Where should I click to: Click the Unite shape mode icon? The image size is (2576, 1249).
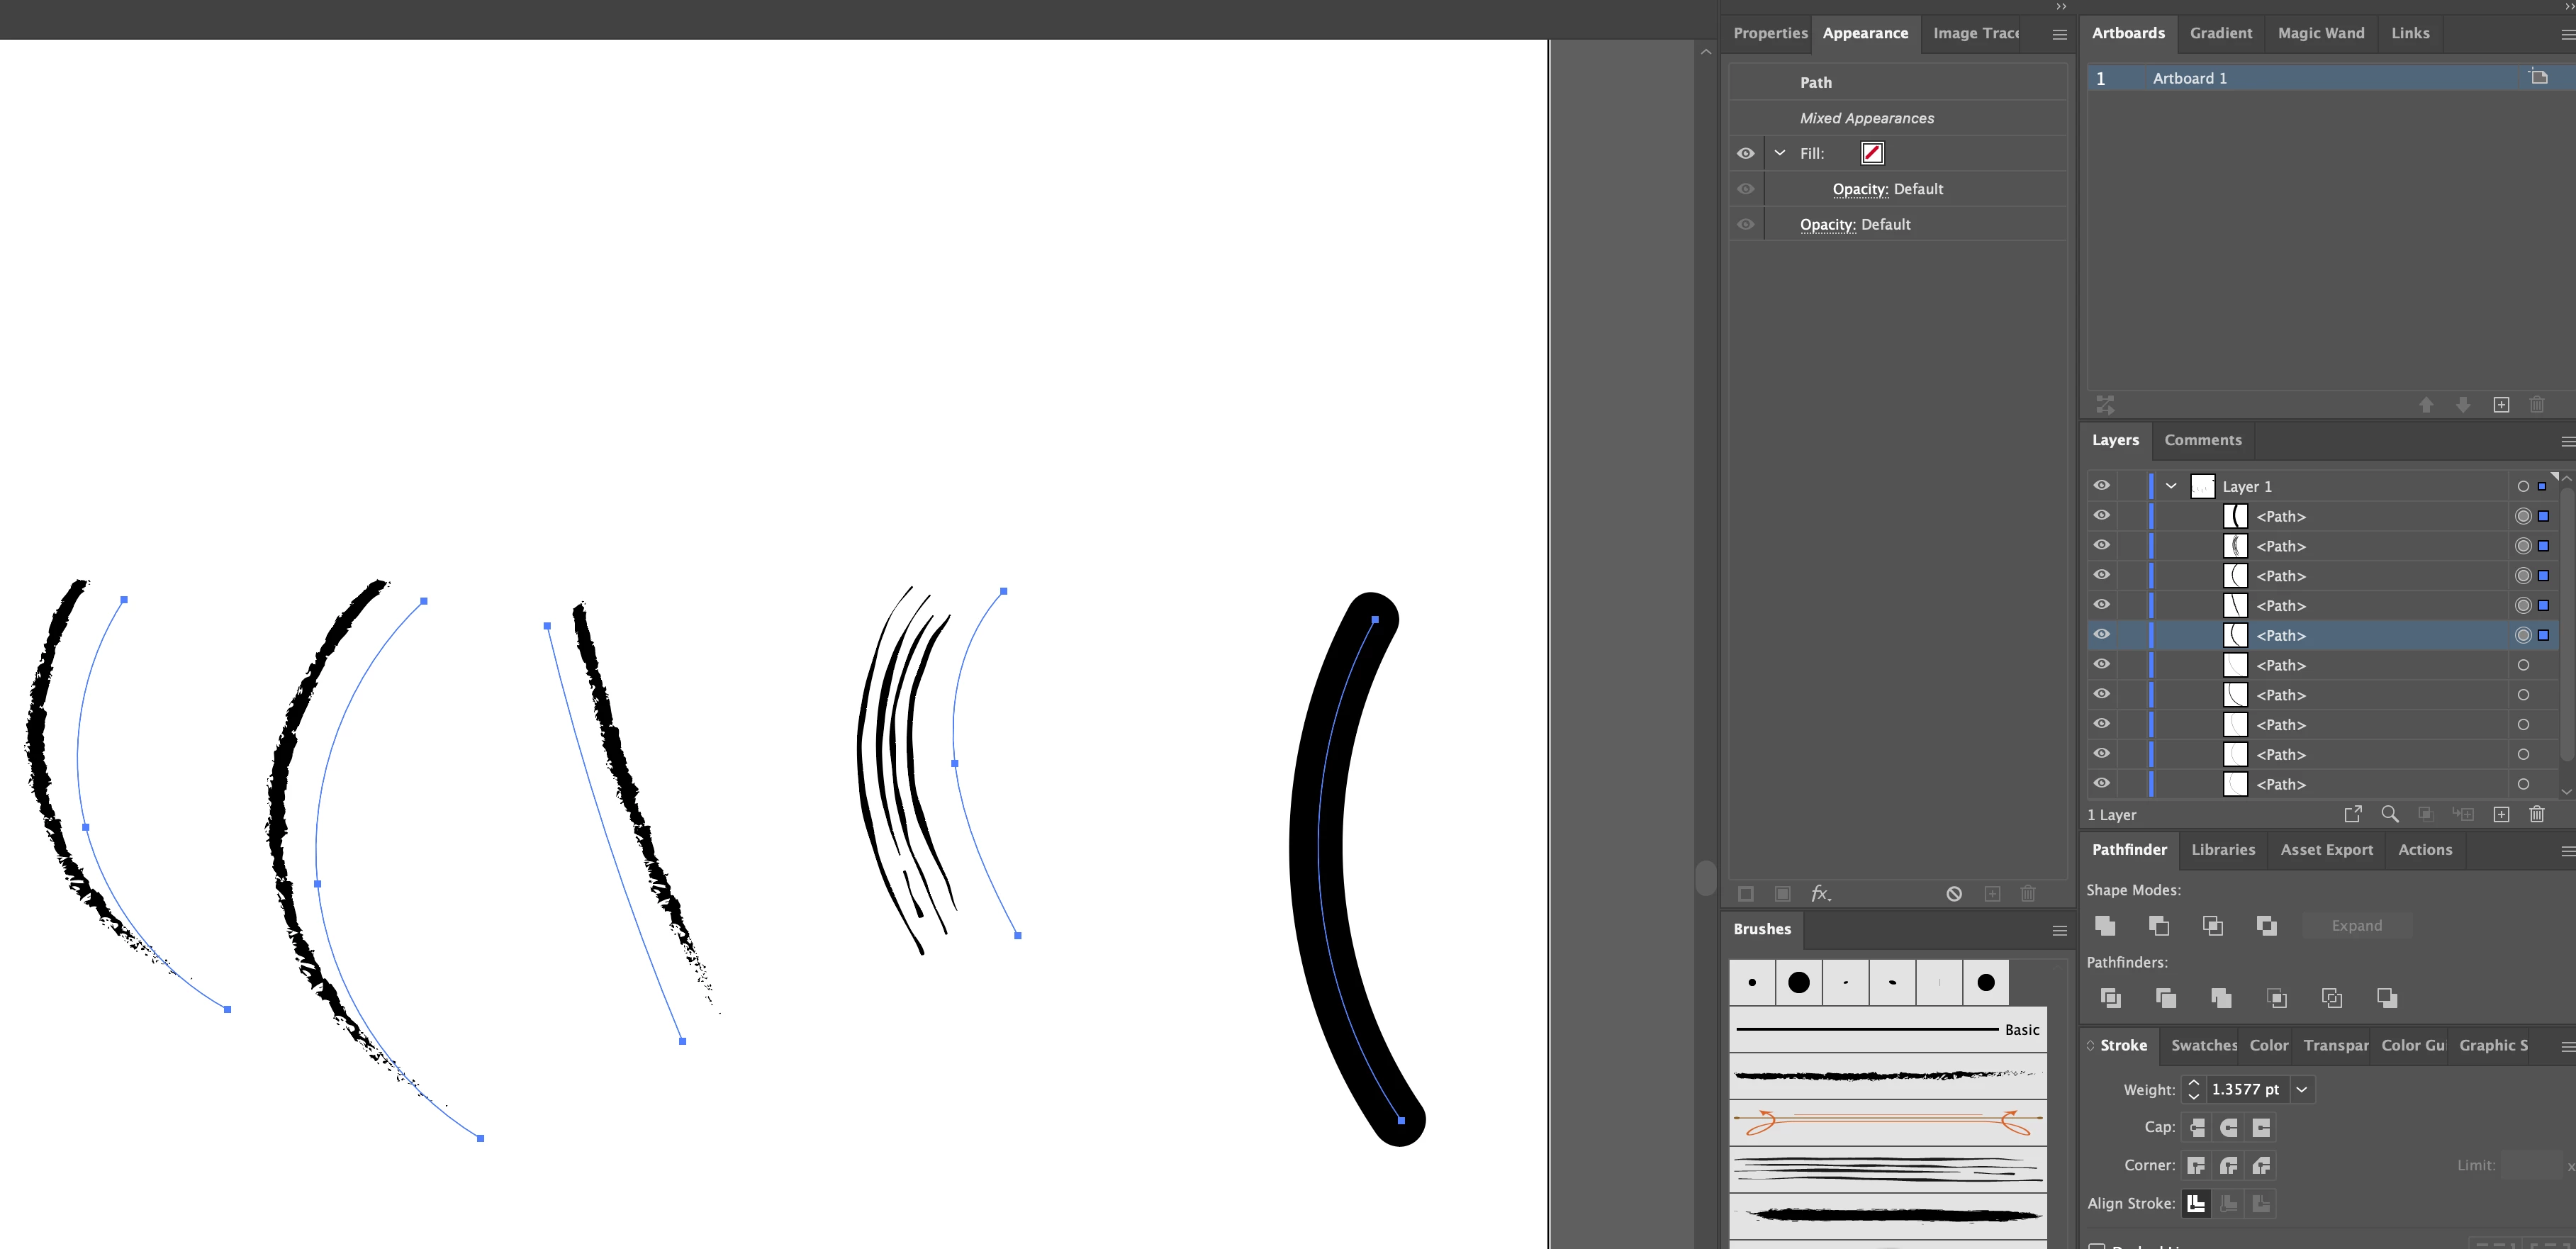coord(2105,925)
